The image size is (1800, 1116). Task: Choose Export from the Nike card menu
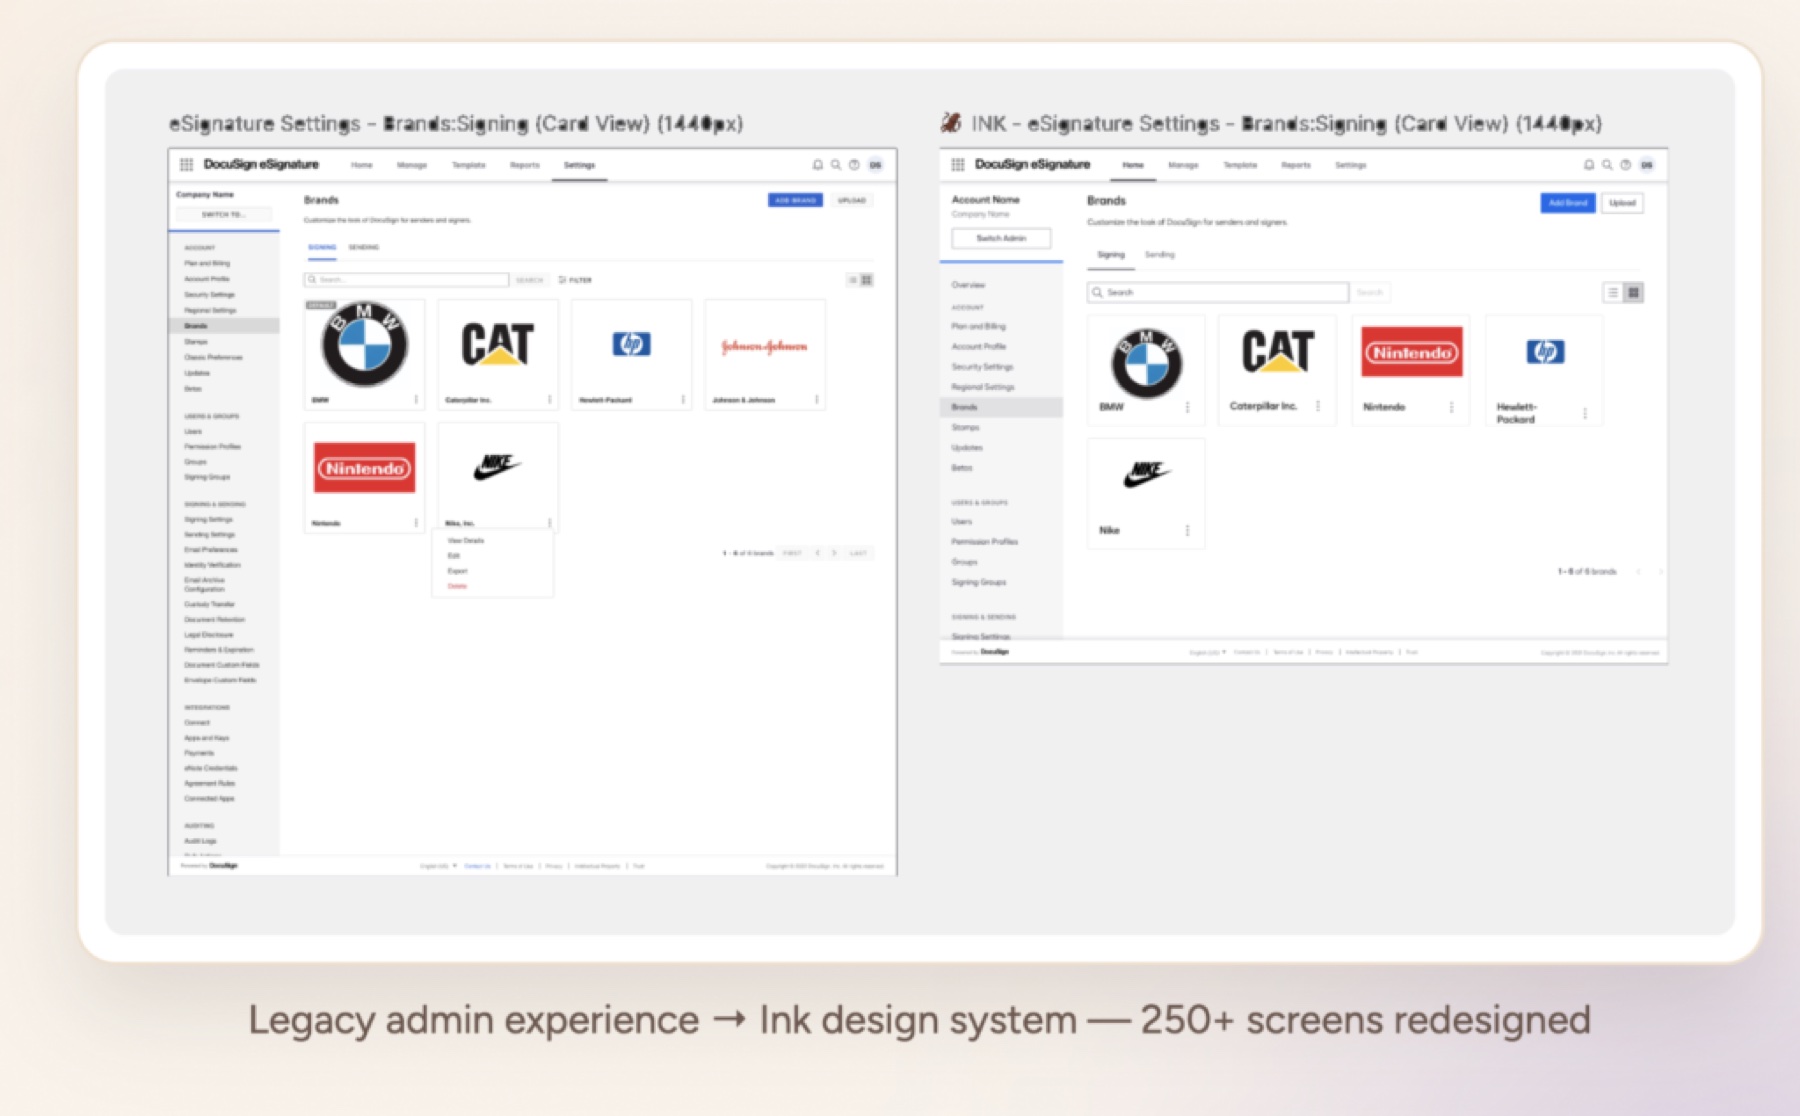[457, 571]
